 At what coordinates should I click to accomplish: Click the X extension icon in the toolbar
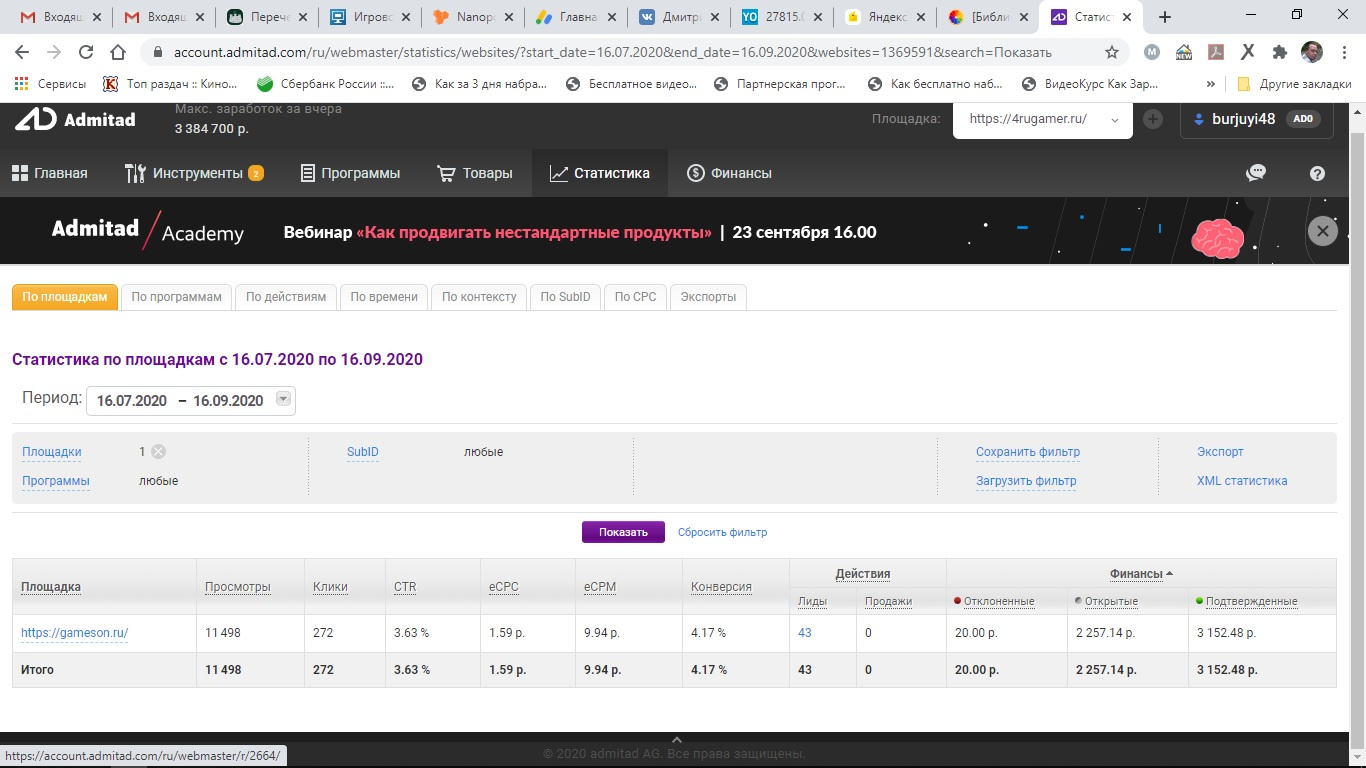(1248, 52)
